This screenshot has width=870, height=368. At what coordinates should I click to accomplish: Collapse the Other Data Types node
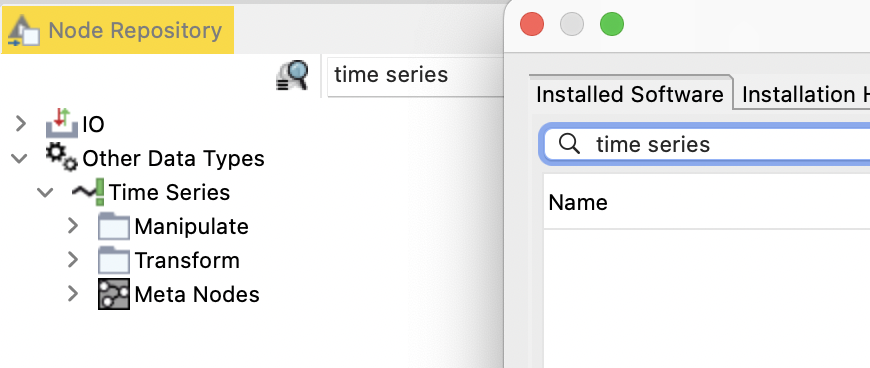[19, 159]
